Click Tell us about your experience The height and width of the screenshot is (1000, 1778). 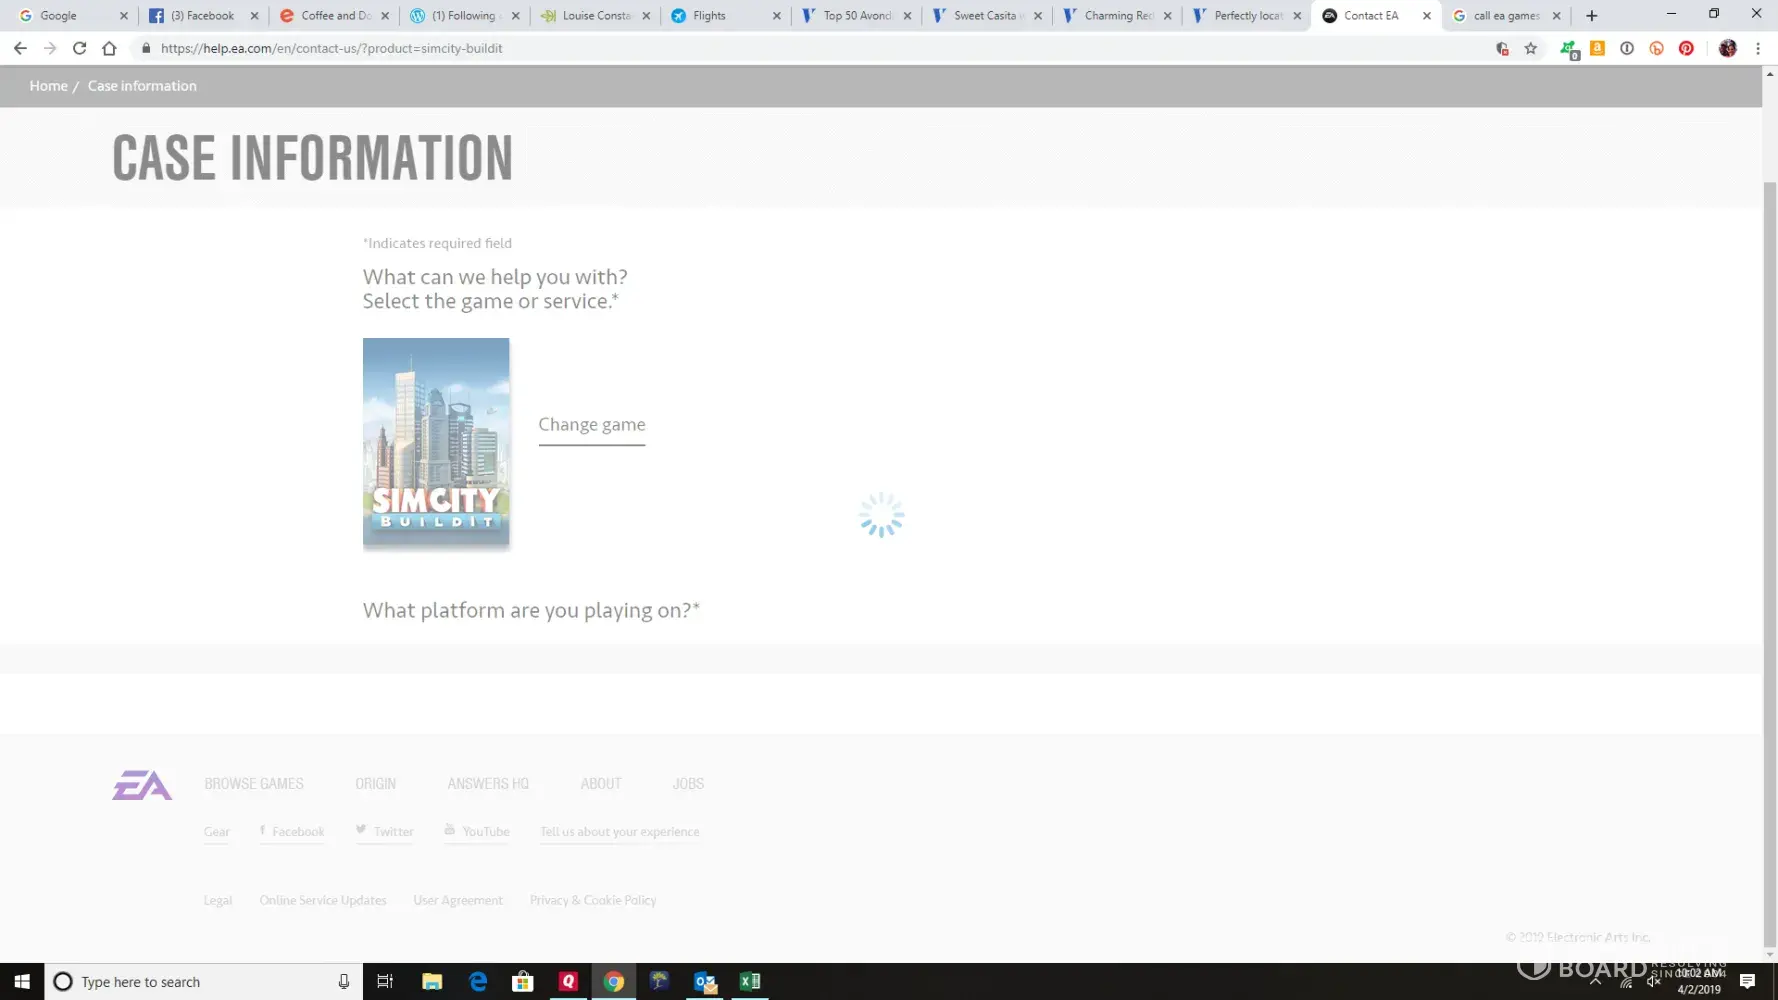click(620, 832)
